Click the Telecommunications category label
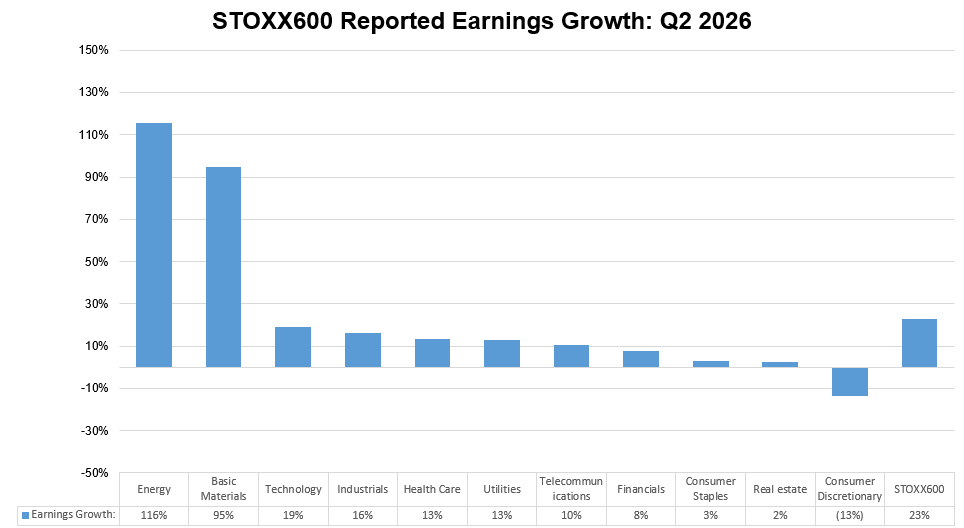The height and width of the screenshot is (528, 964). (571, 489)
